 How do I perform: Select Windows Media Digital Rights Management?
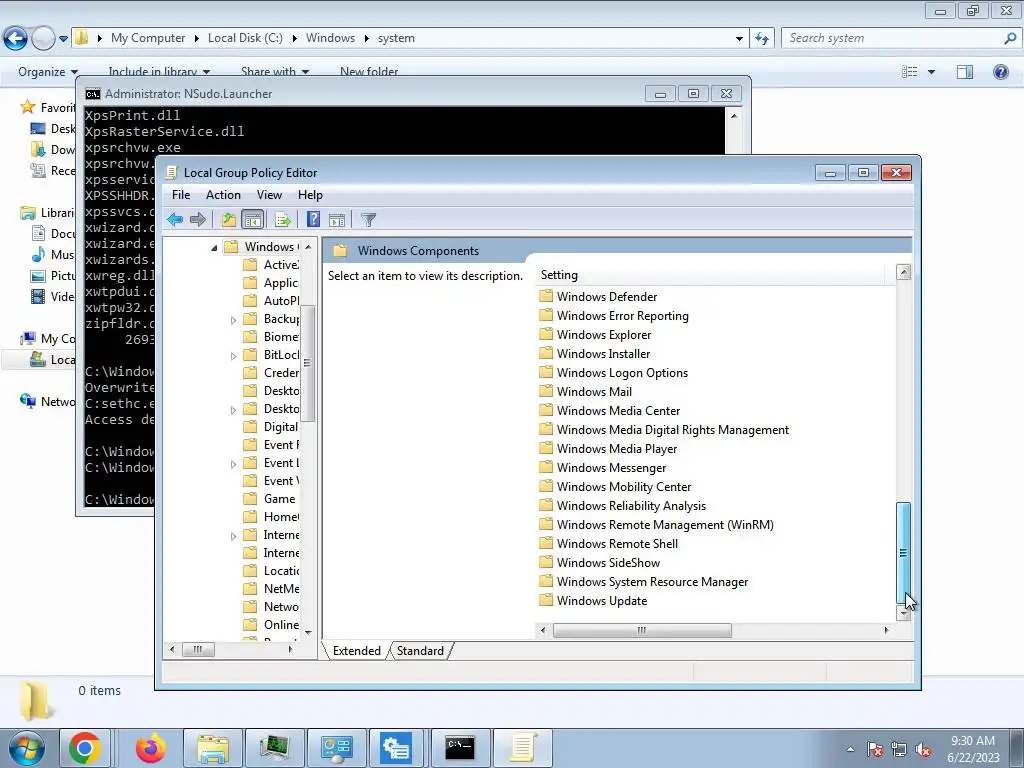[x=664, y=429]
